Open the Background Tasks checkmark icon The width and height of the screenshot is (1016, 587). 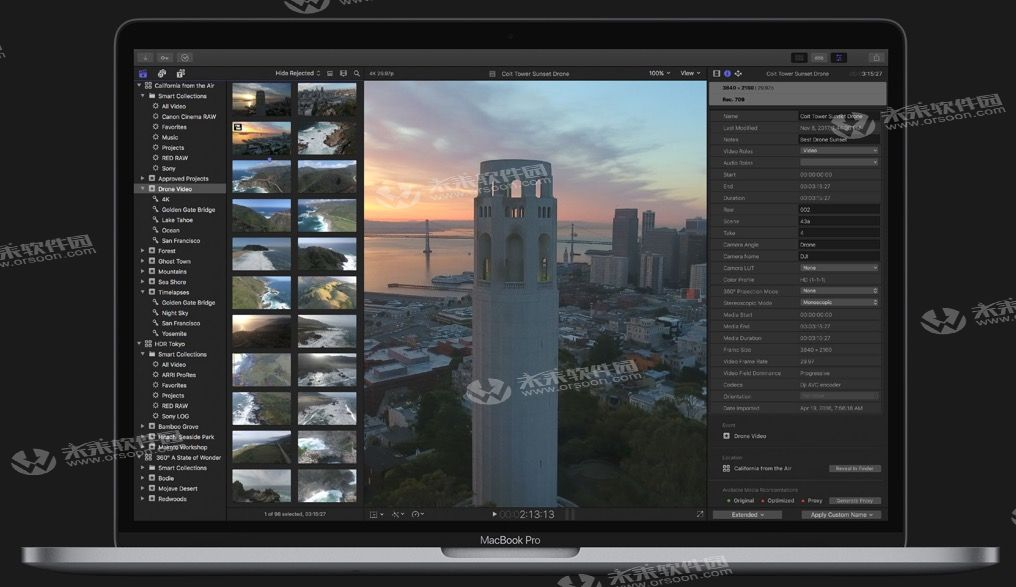185,58
